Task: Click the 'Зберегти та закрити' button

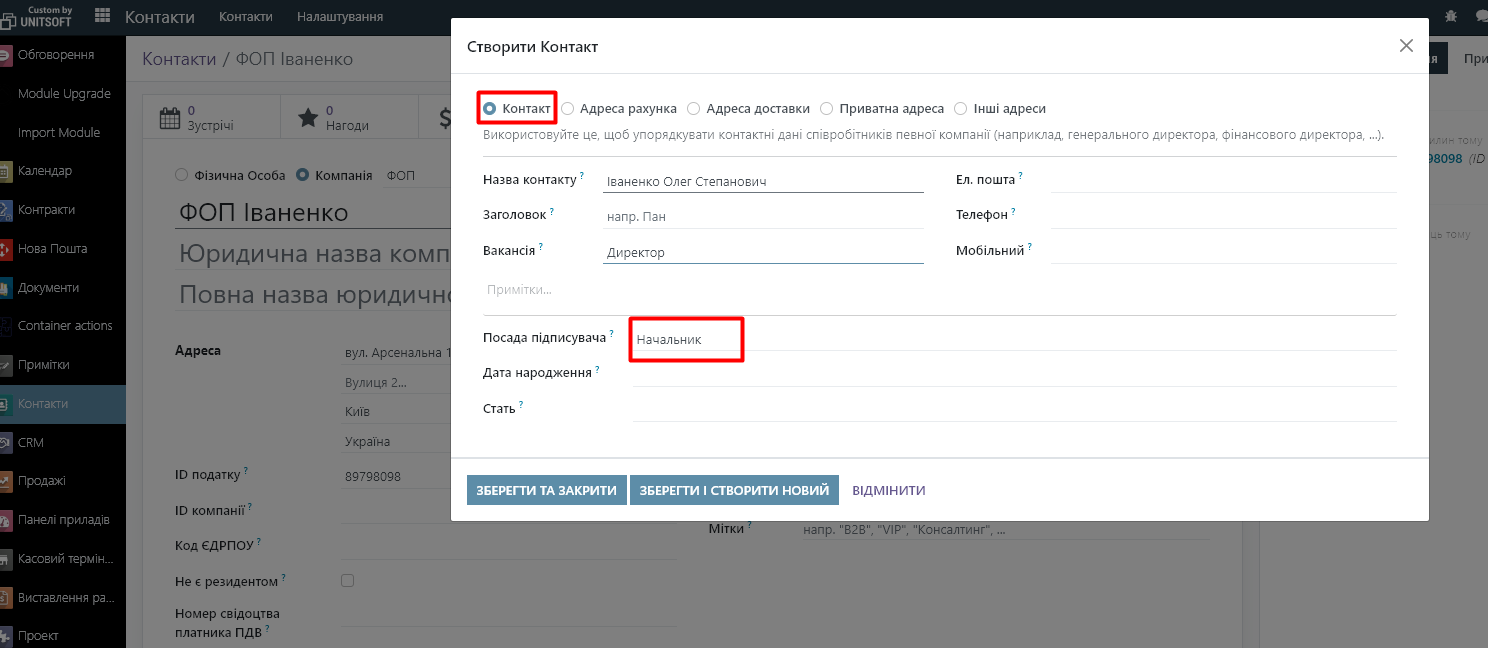Action: 546,490
